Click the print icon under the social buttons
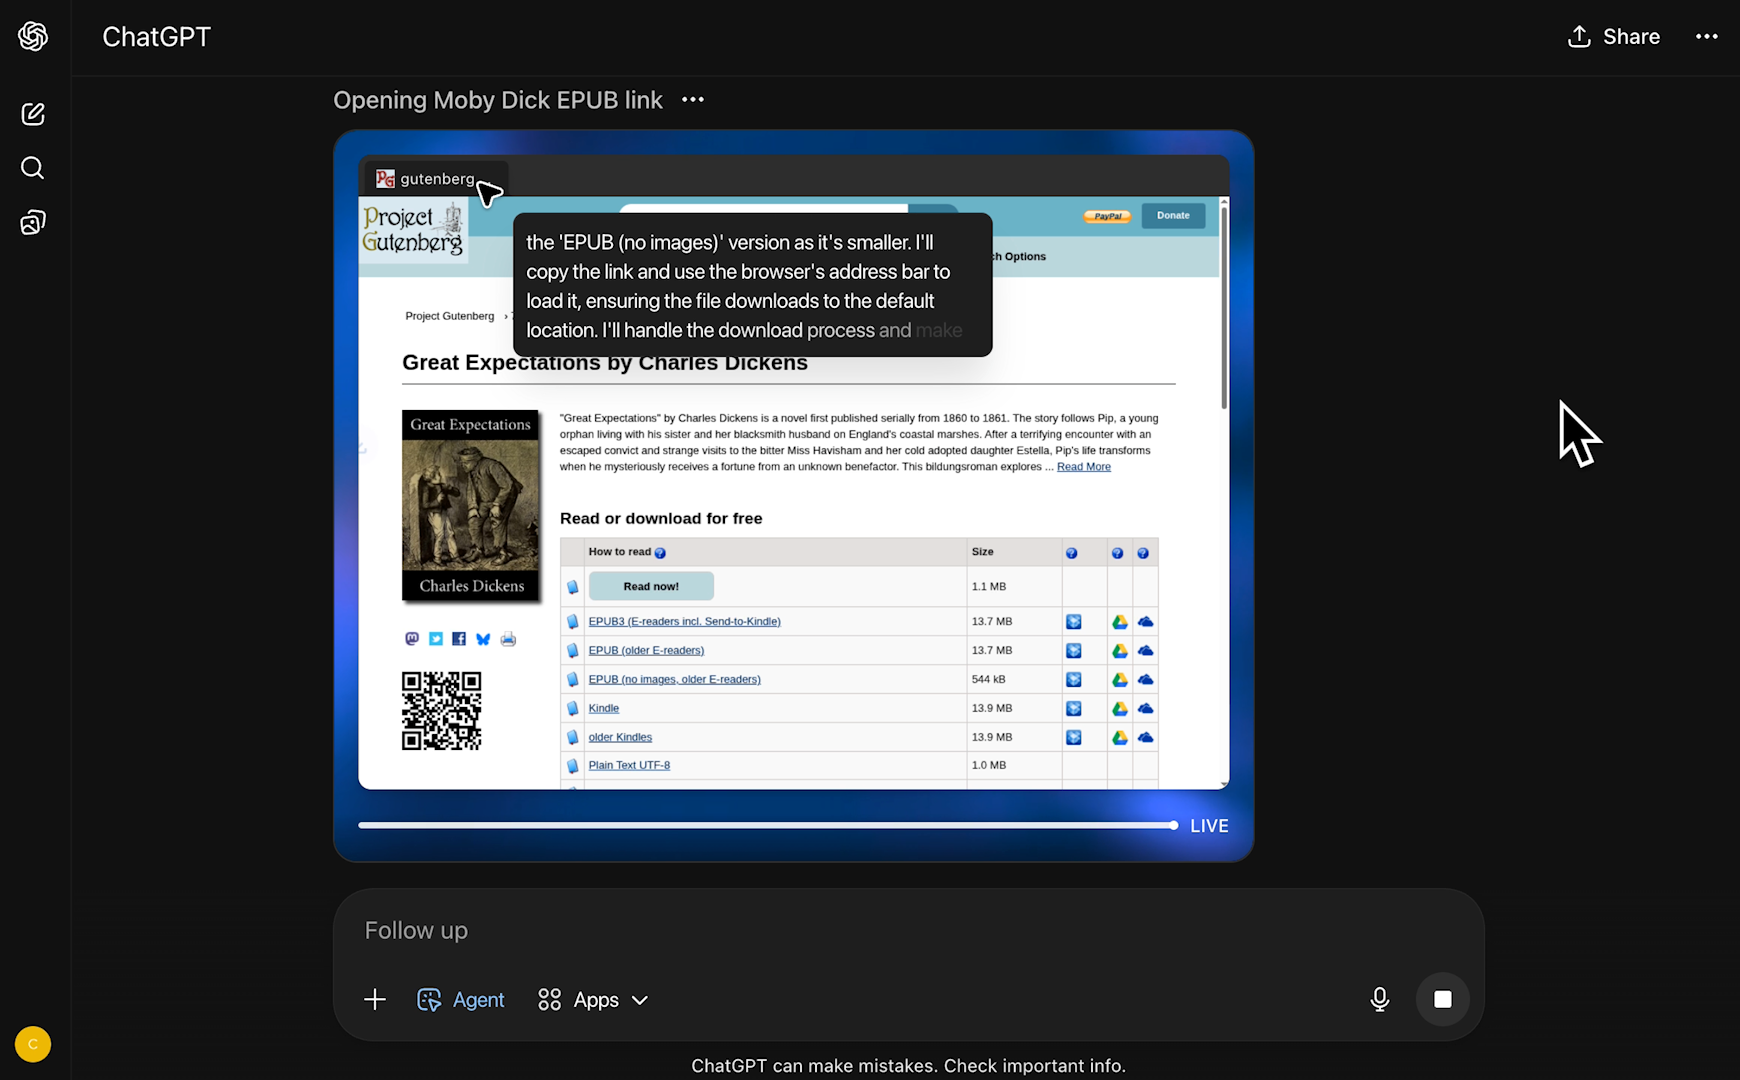This screenshot has width=1740, height=1080. [507, 638]
